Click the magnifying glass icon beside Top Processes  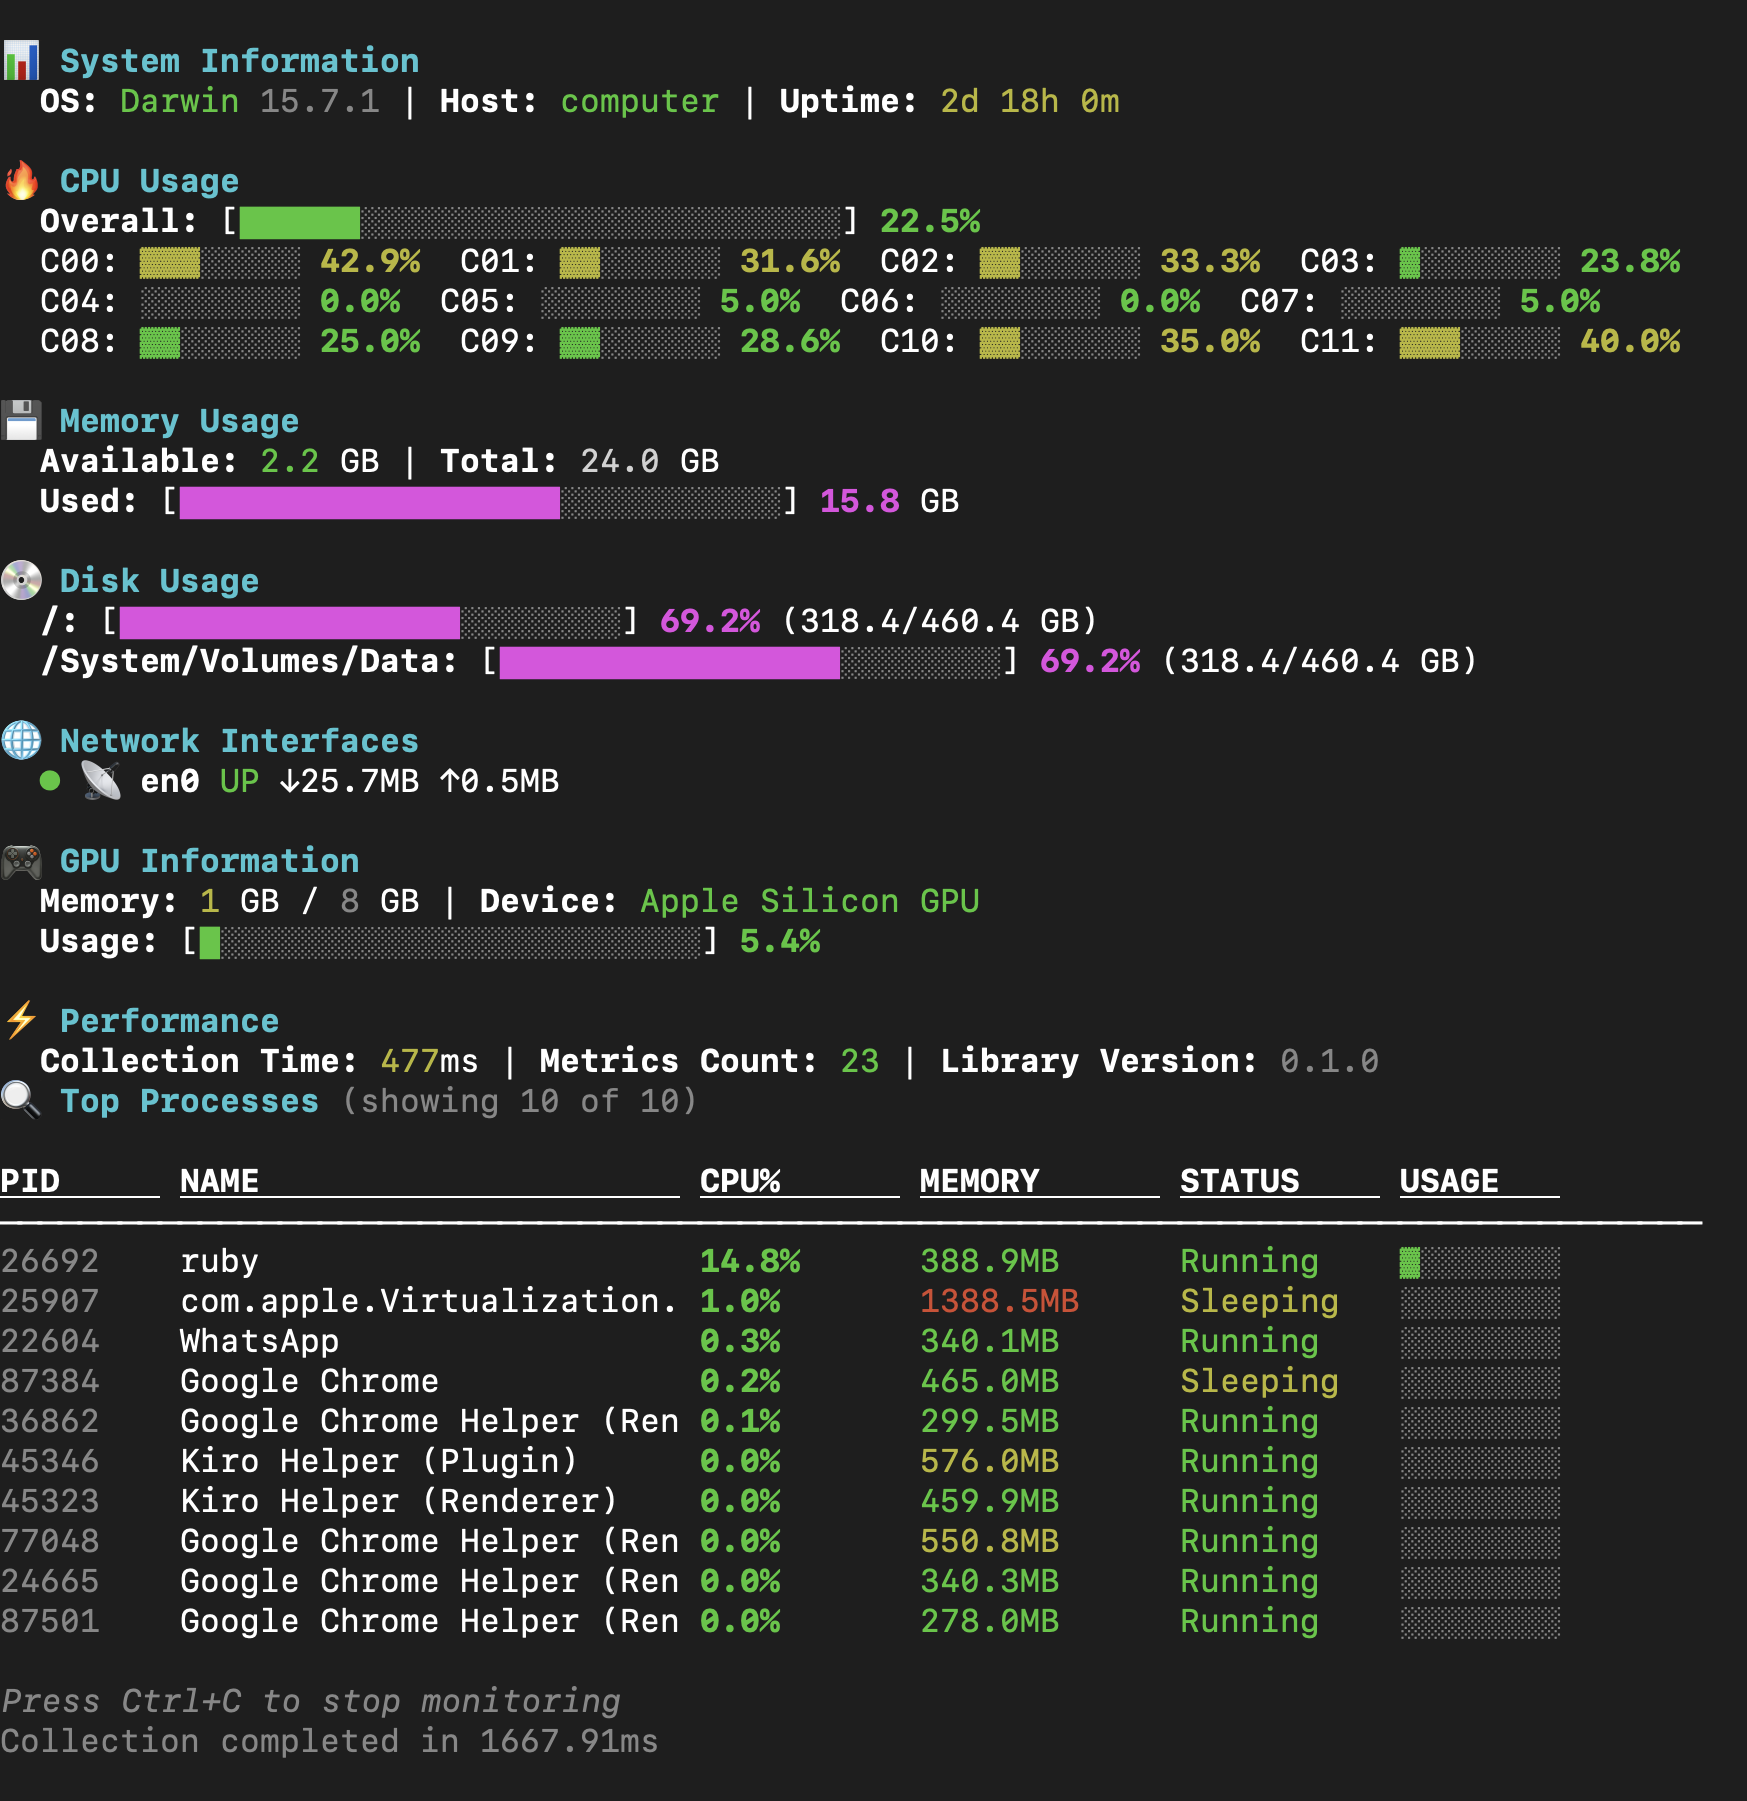coord(21,1099)
